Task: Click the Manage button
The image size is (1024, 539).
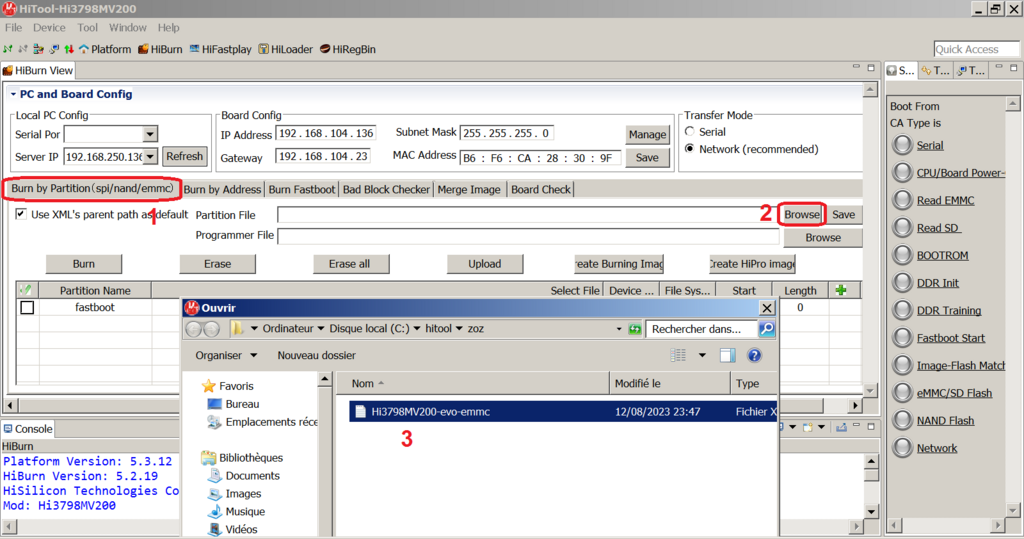Action: 647,135
